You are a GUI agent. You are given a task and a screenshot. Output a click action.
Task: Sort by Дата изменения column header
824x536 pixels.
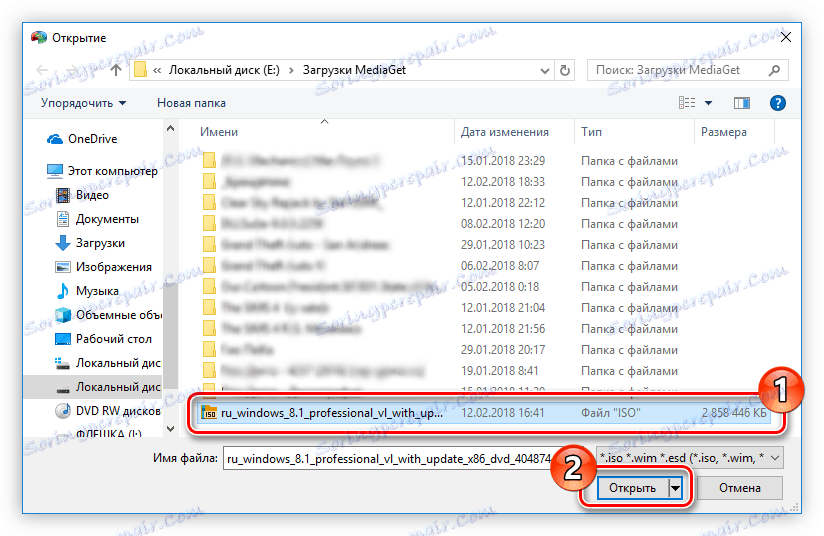(x=504, y=132)
